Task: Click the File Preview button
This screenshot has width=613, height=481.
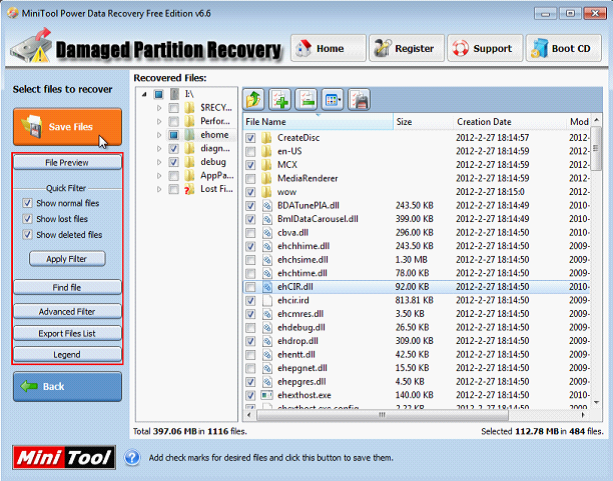Action: [x=67, y=162]
